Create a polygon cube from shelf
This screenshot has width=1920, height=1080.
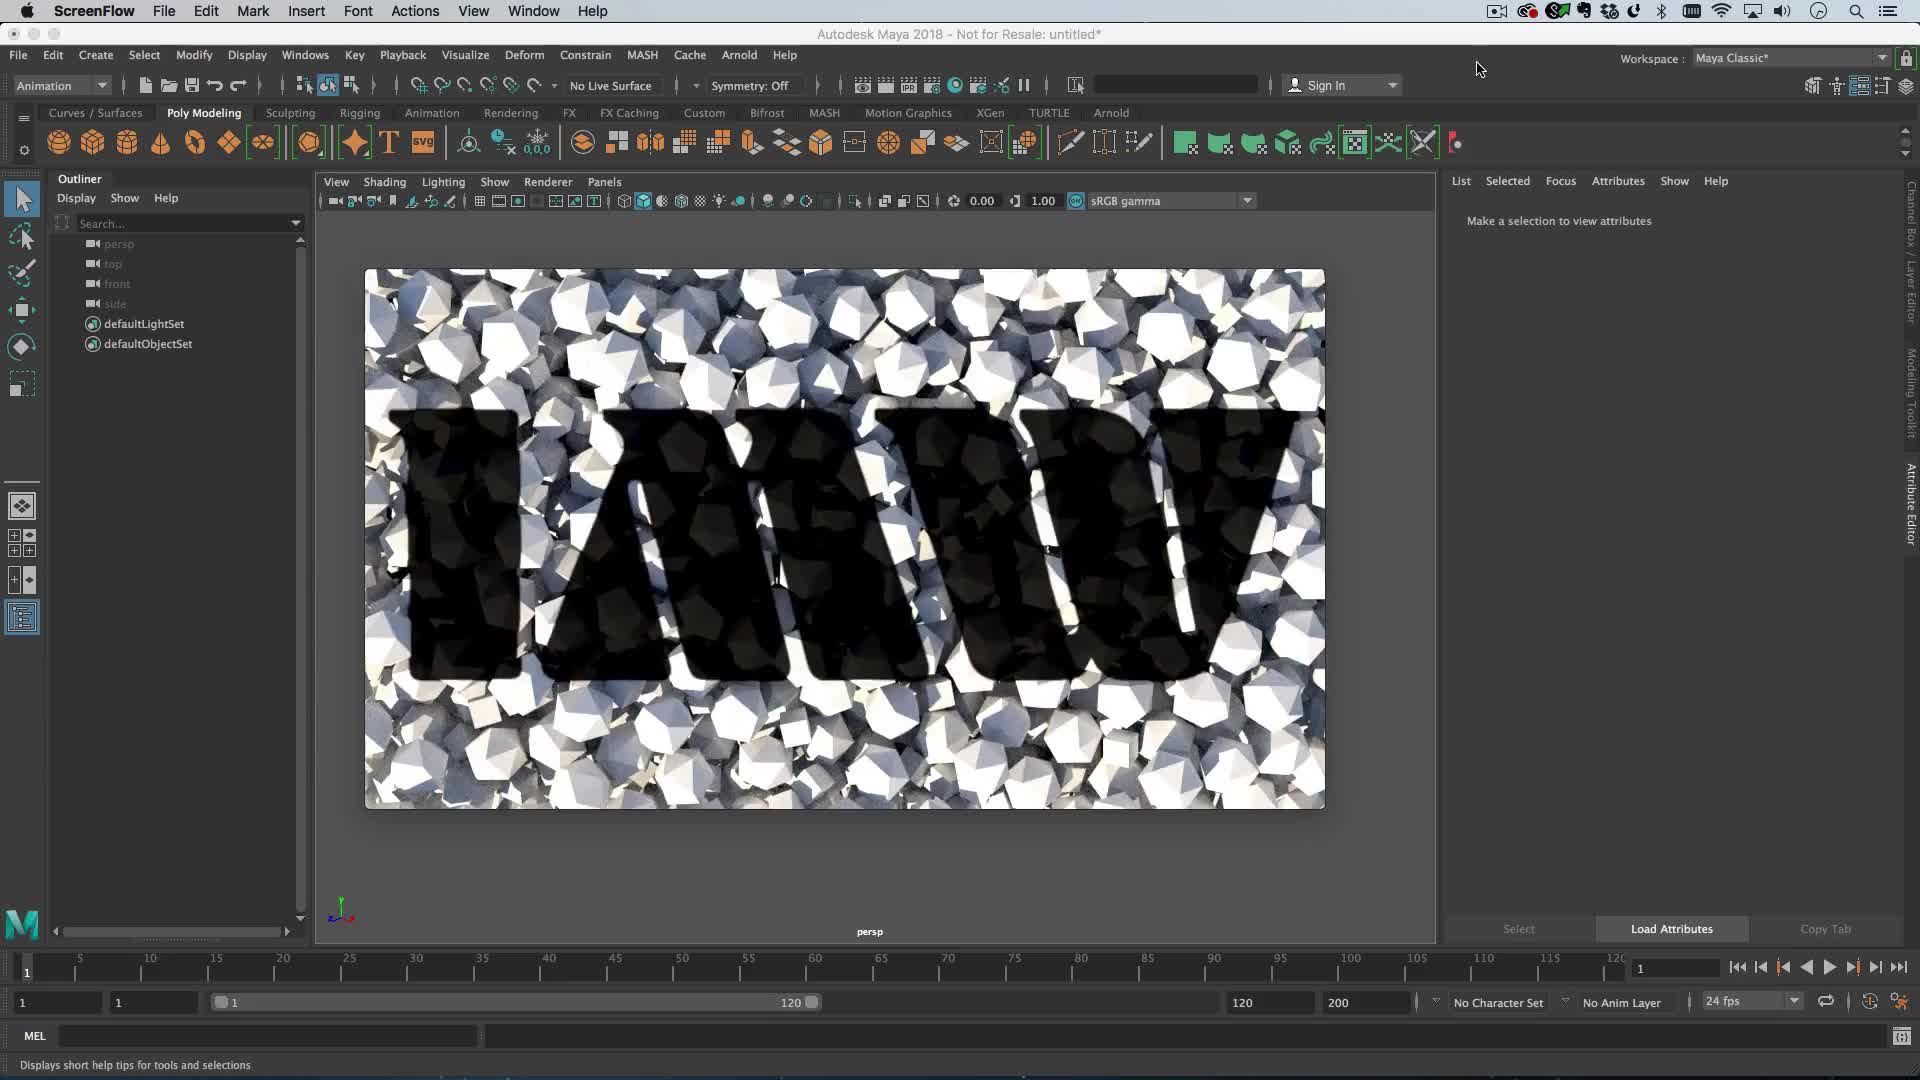pyautogui.click(x=93, y=143)
